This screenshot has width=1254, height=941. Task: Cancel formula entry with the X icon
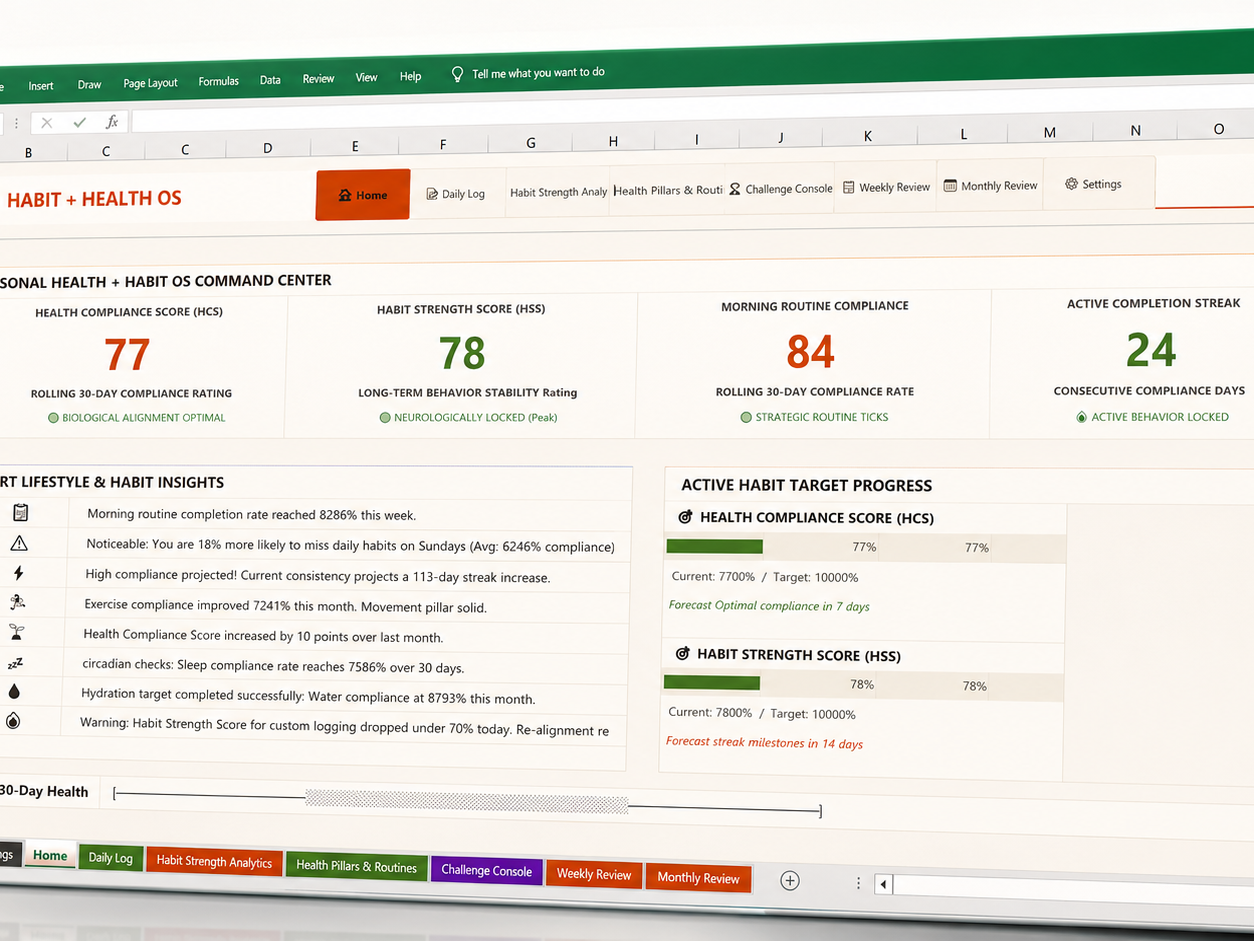coord(46,123)
